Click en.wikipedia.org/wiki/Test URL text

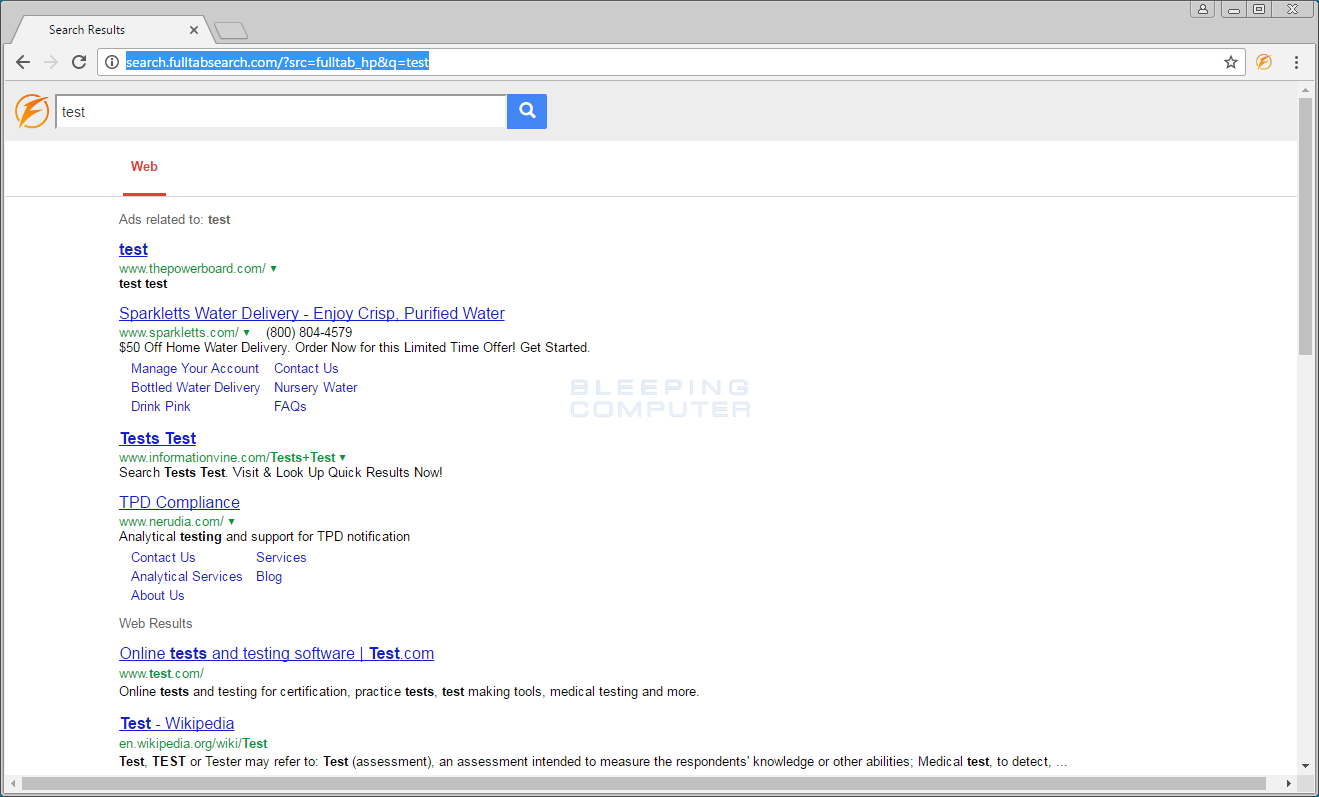193,743
